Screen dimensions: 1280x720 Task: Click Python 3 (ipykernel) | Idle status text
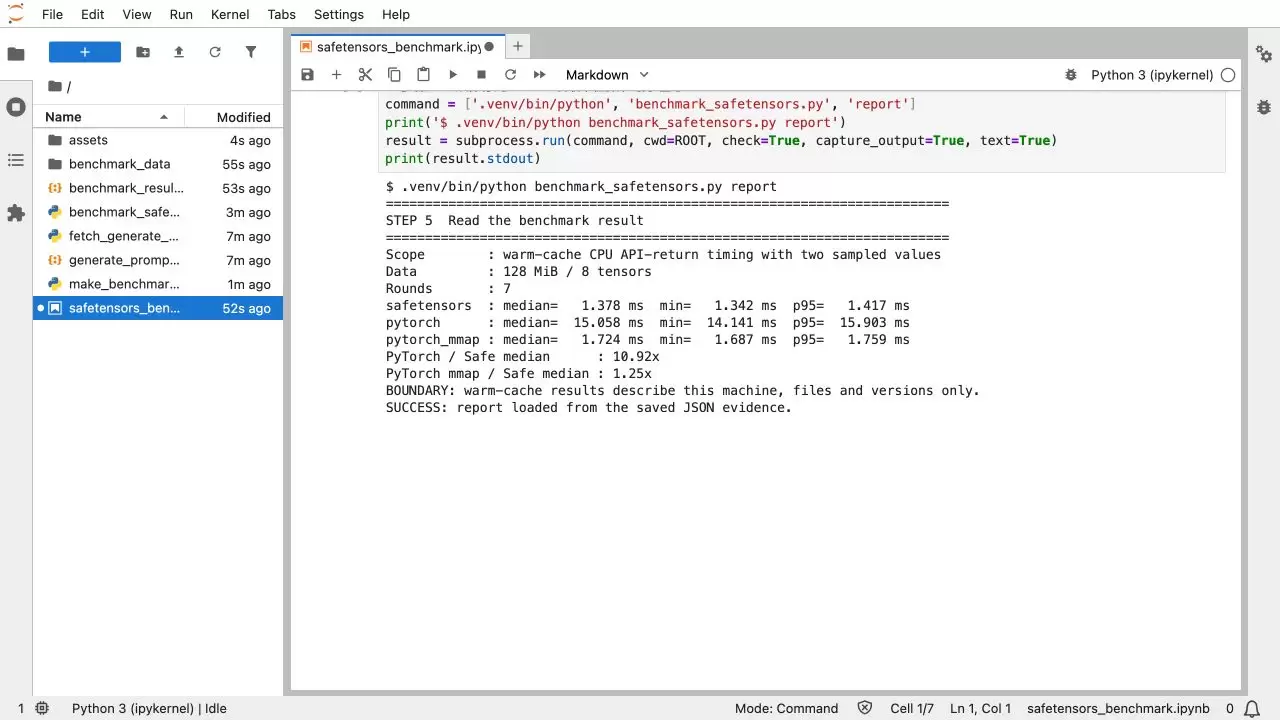click(149, 708)
